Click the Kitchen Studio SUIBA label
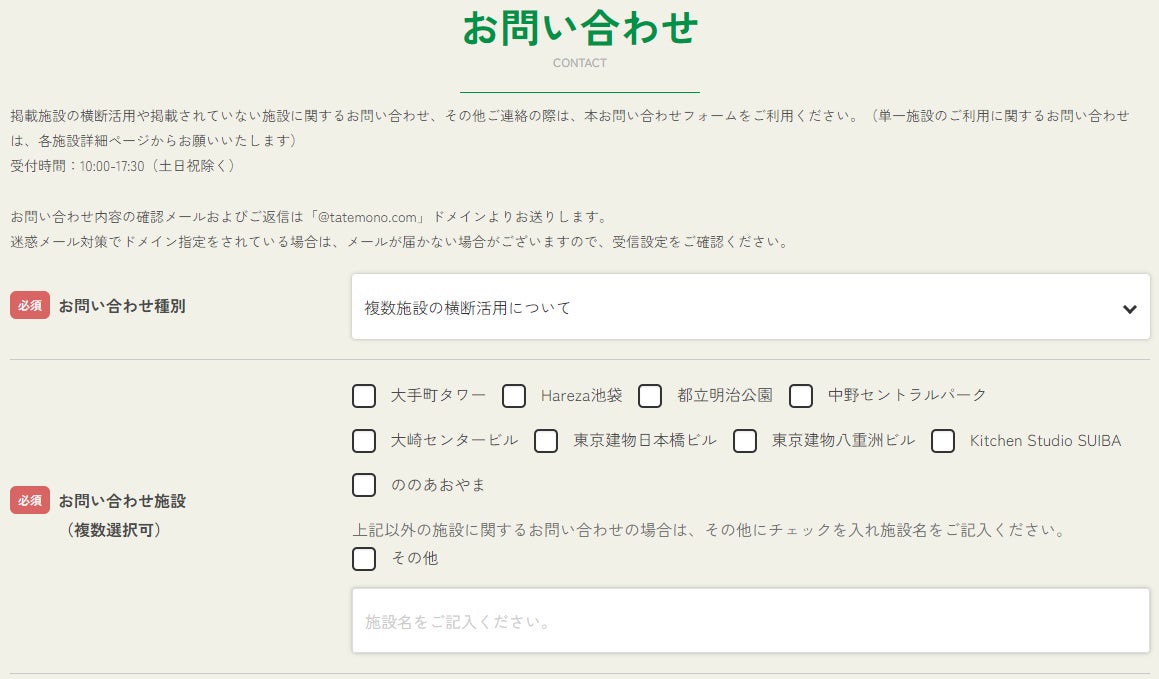 coord(1045,441)
